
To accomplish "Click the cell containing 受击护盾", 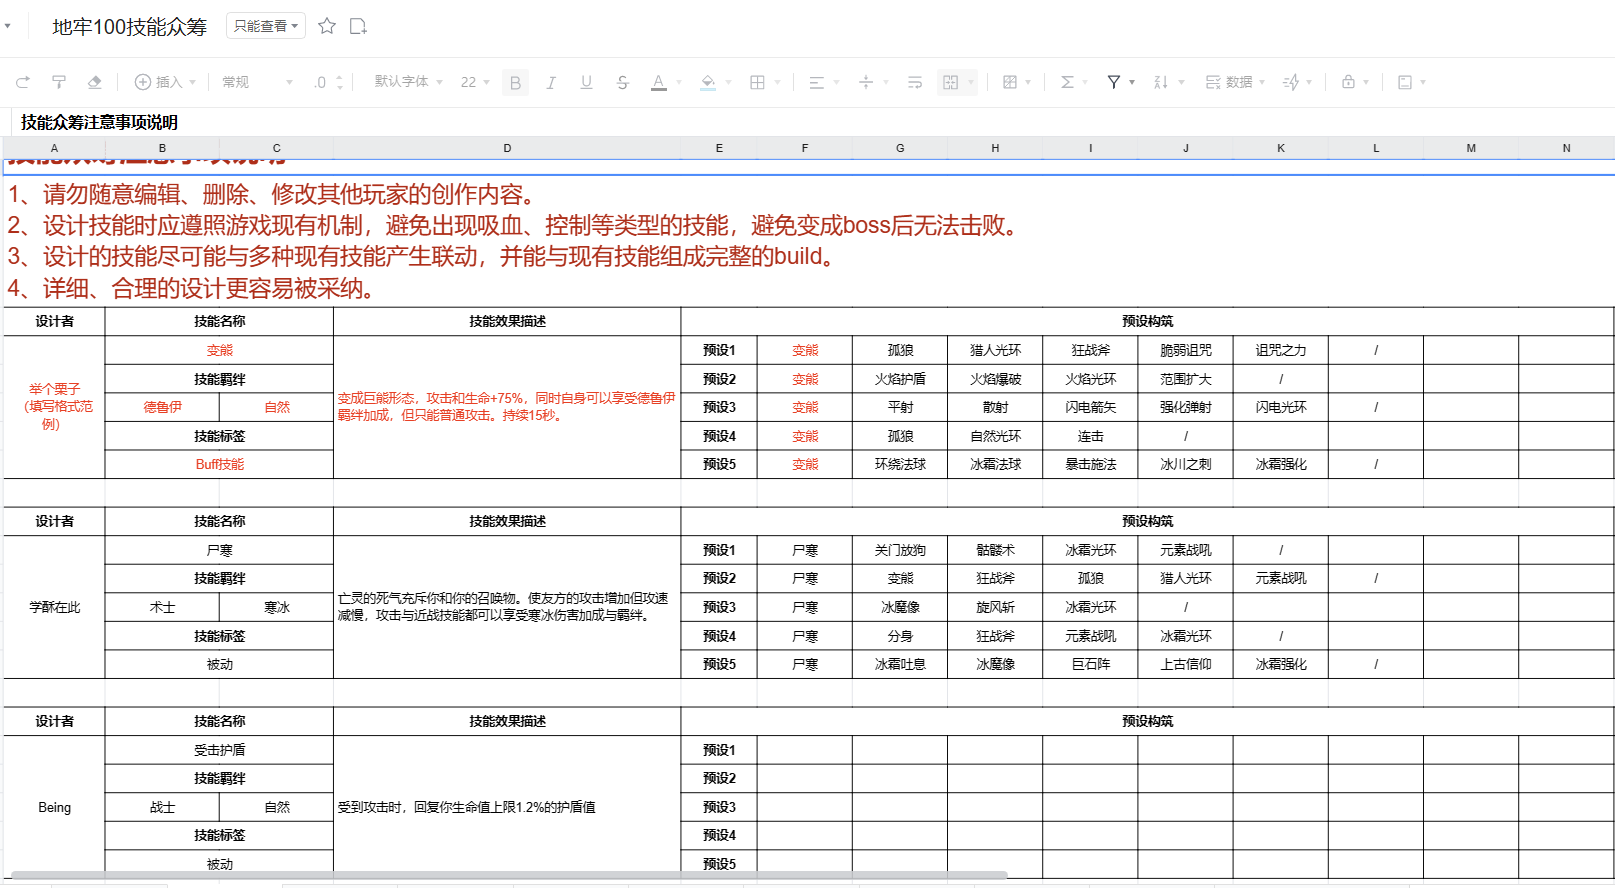I will pyautogui.click(x=219, y=750).
